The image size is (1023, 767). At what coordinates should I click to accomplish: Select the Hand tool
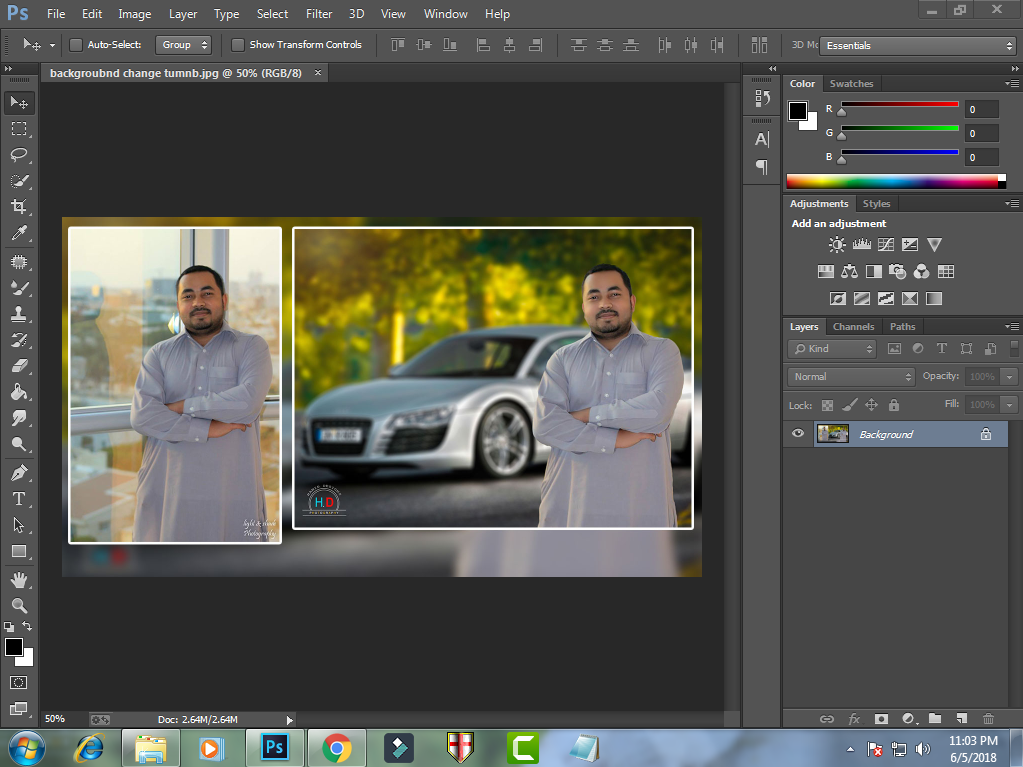(19, 580)
